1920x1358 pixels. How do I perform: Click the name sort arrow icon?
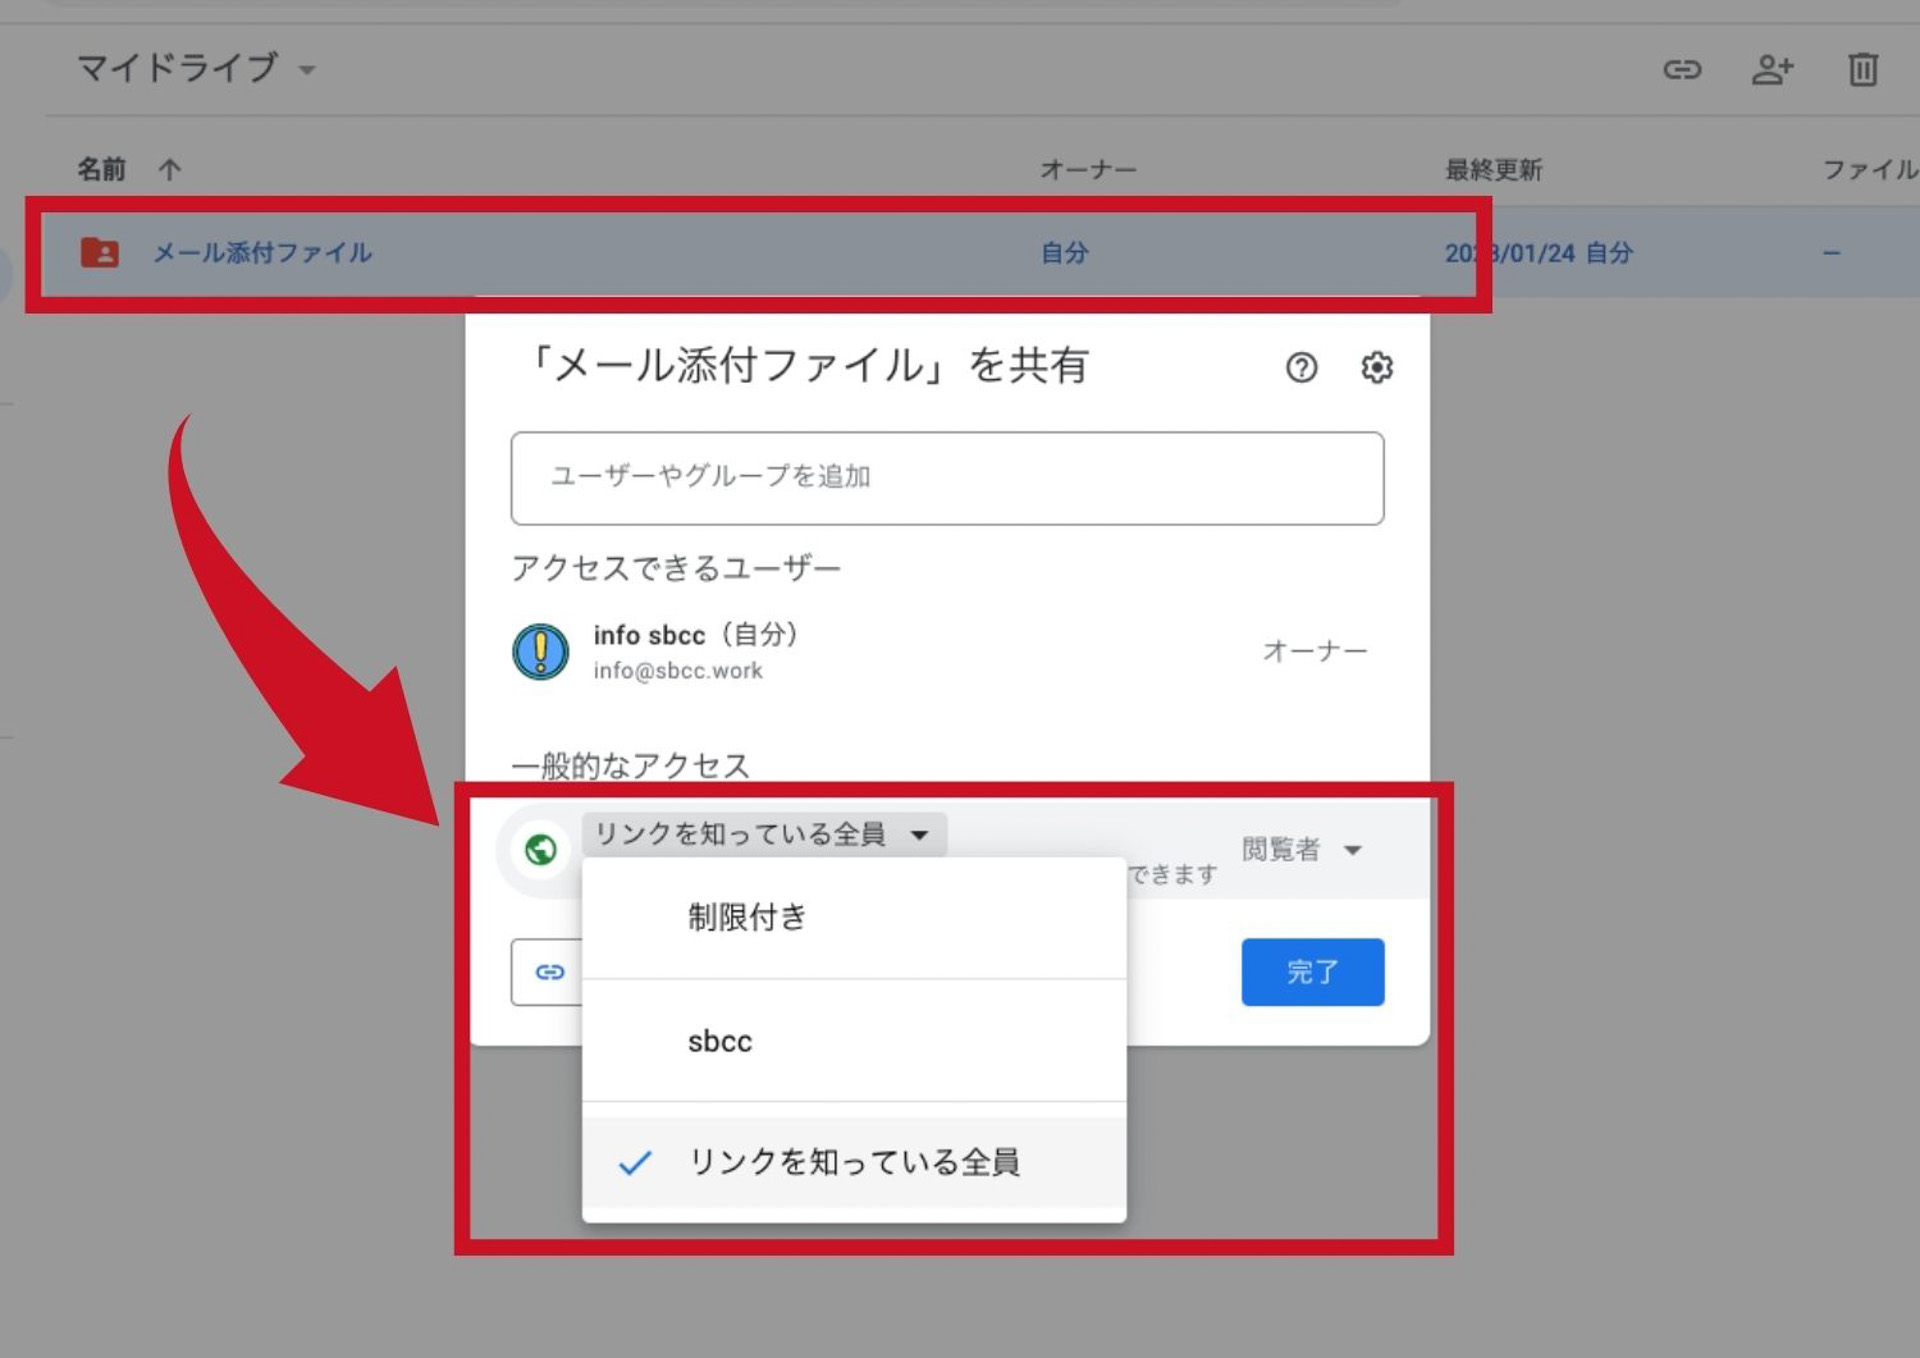pos(169,170)
